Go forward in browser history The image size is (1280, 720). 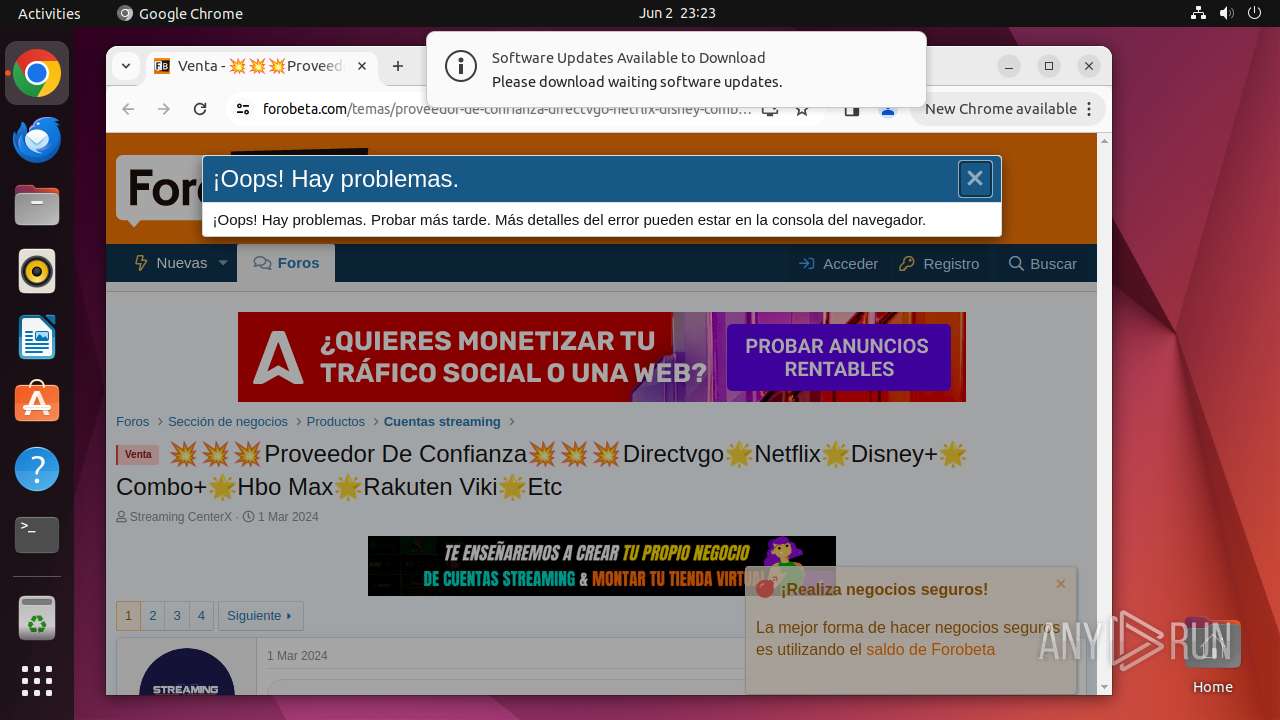tap(164, 109)
